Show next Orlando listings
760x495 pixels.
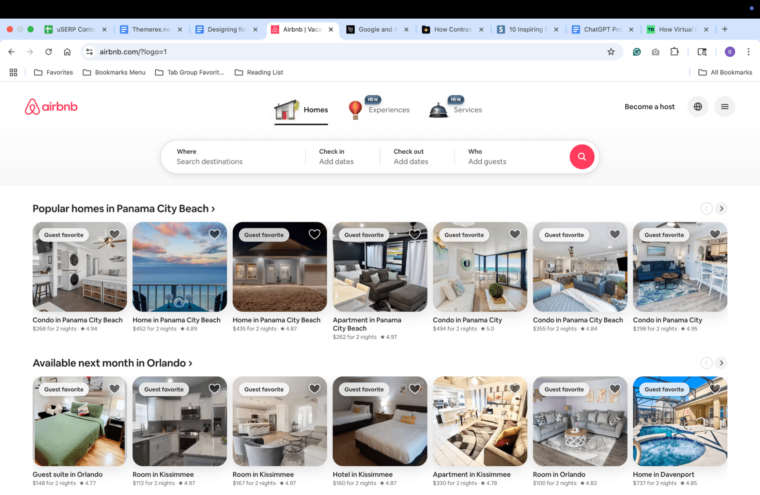[721, 363]
